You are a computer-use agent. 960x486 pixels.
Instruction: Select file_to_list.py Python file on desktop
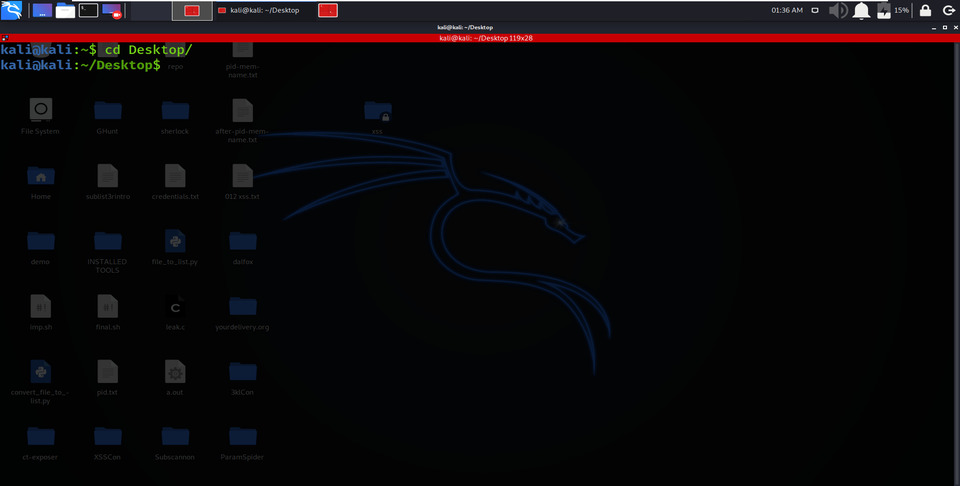point(175,247)
